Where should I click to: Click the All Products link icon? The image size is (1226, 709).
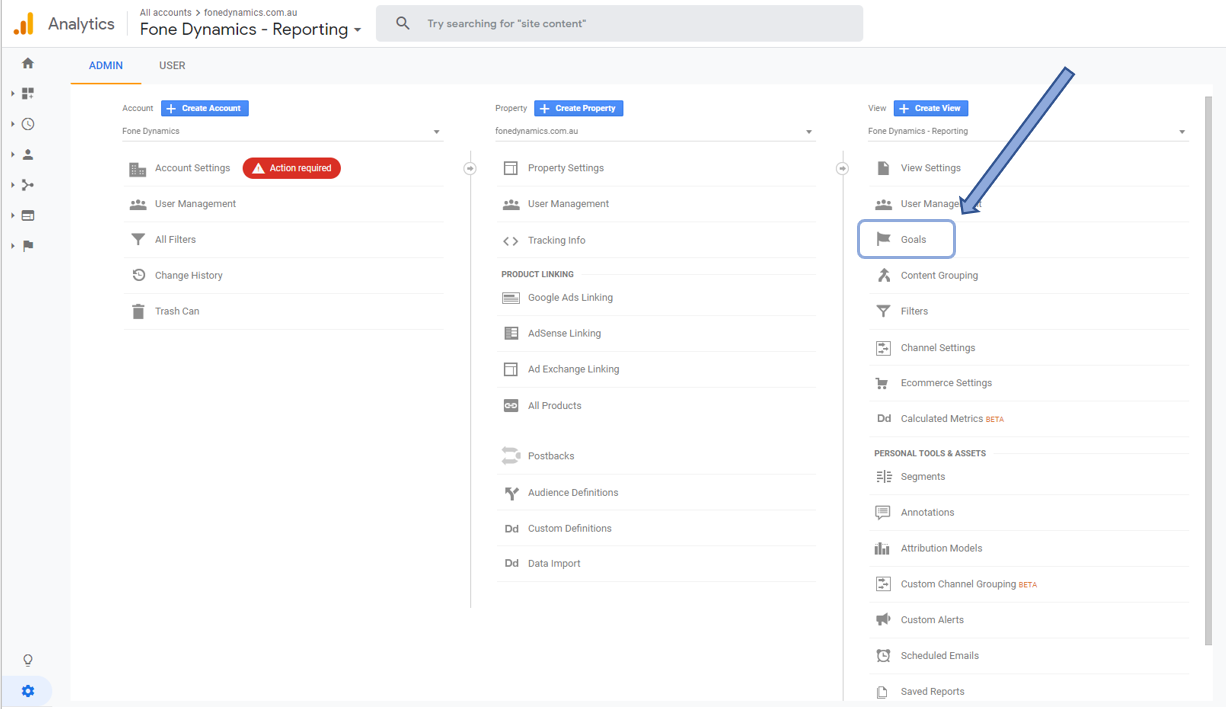click(511, 406)
